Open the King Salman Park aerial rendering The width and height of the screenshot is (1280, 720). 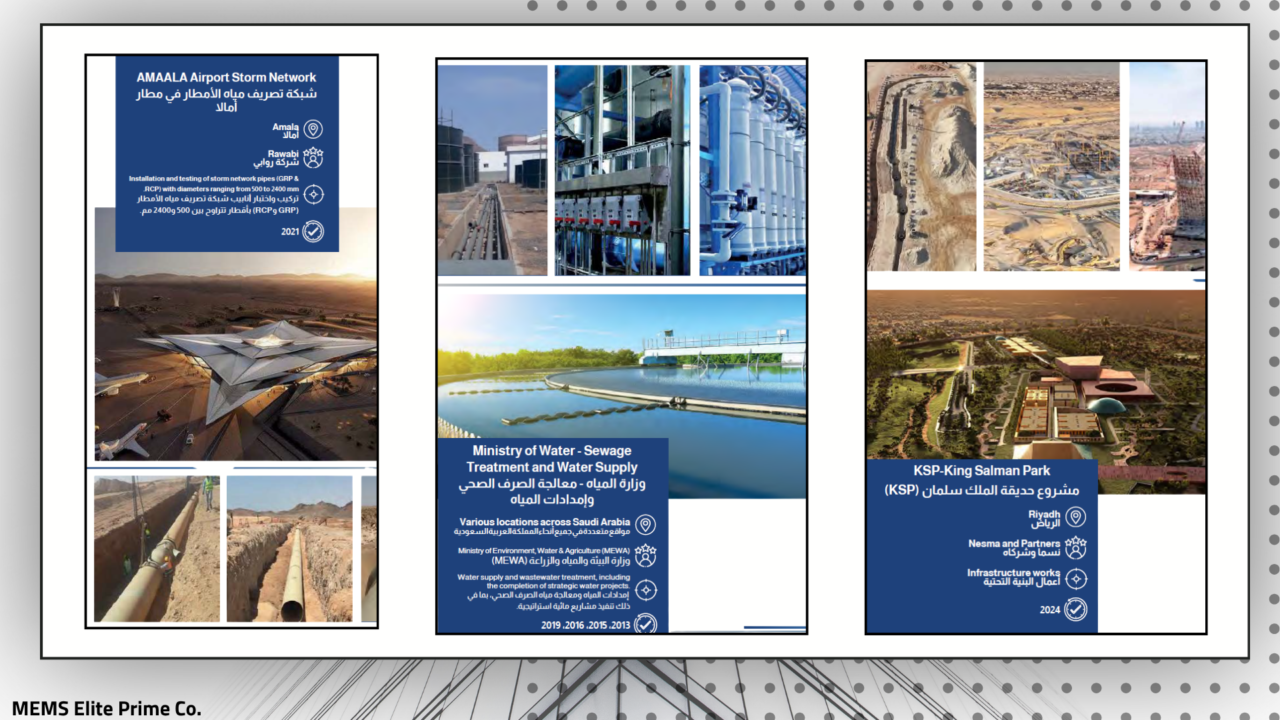coord(1036,376)
